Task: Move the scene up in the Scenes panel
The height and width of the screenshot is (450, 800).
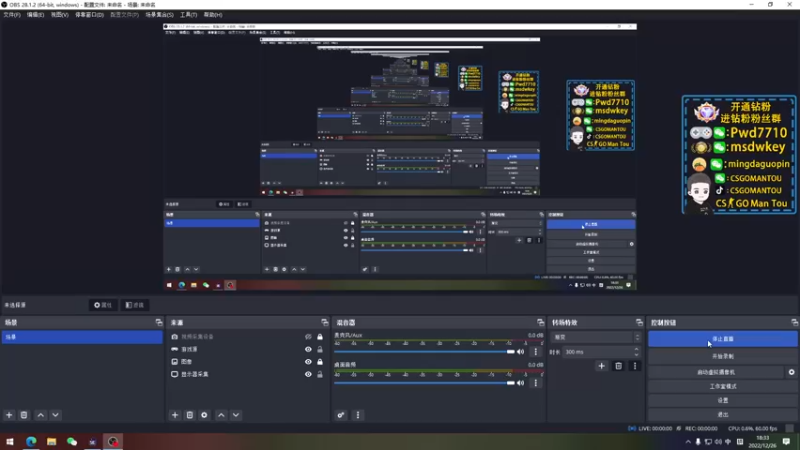Action: pyautogui.click(x=41, y=415)
